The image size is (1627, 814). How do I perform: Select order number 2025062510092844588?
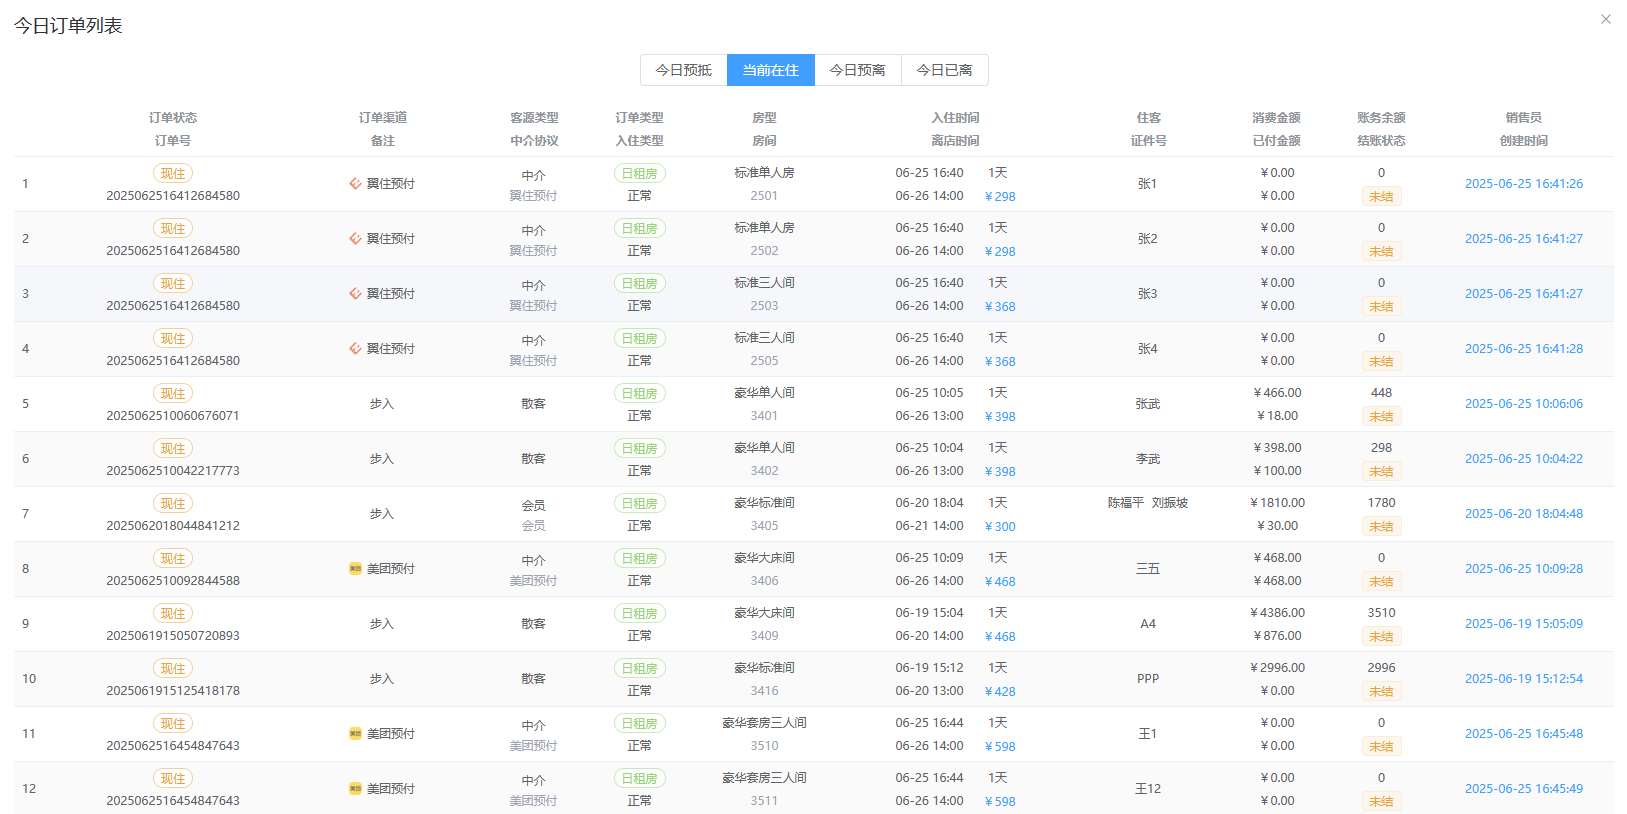tap(173, 581)
